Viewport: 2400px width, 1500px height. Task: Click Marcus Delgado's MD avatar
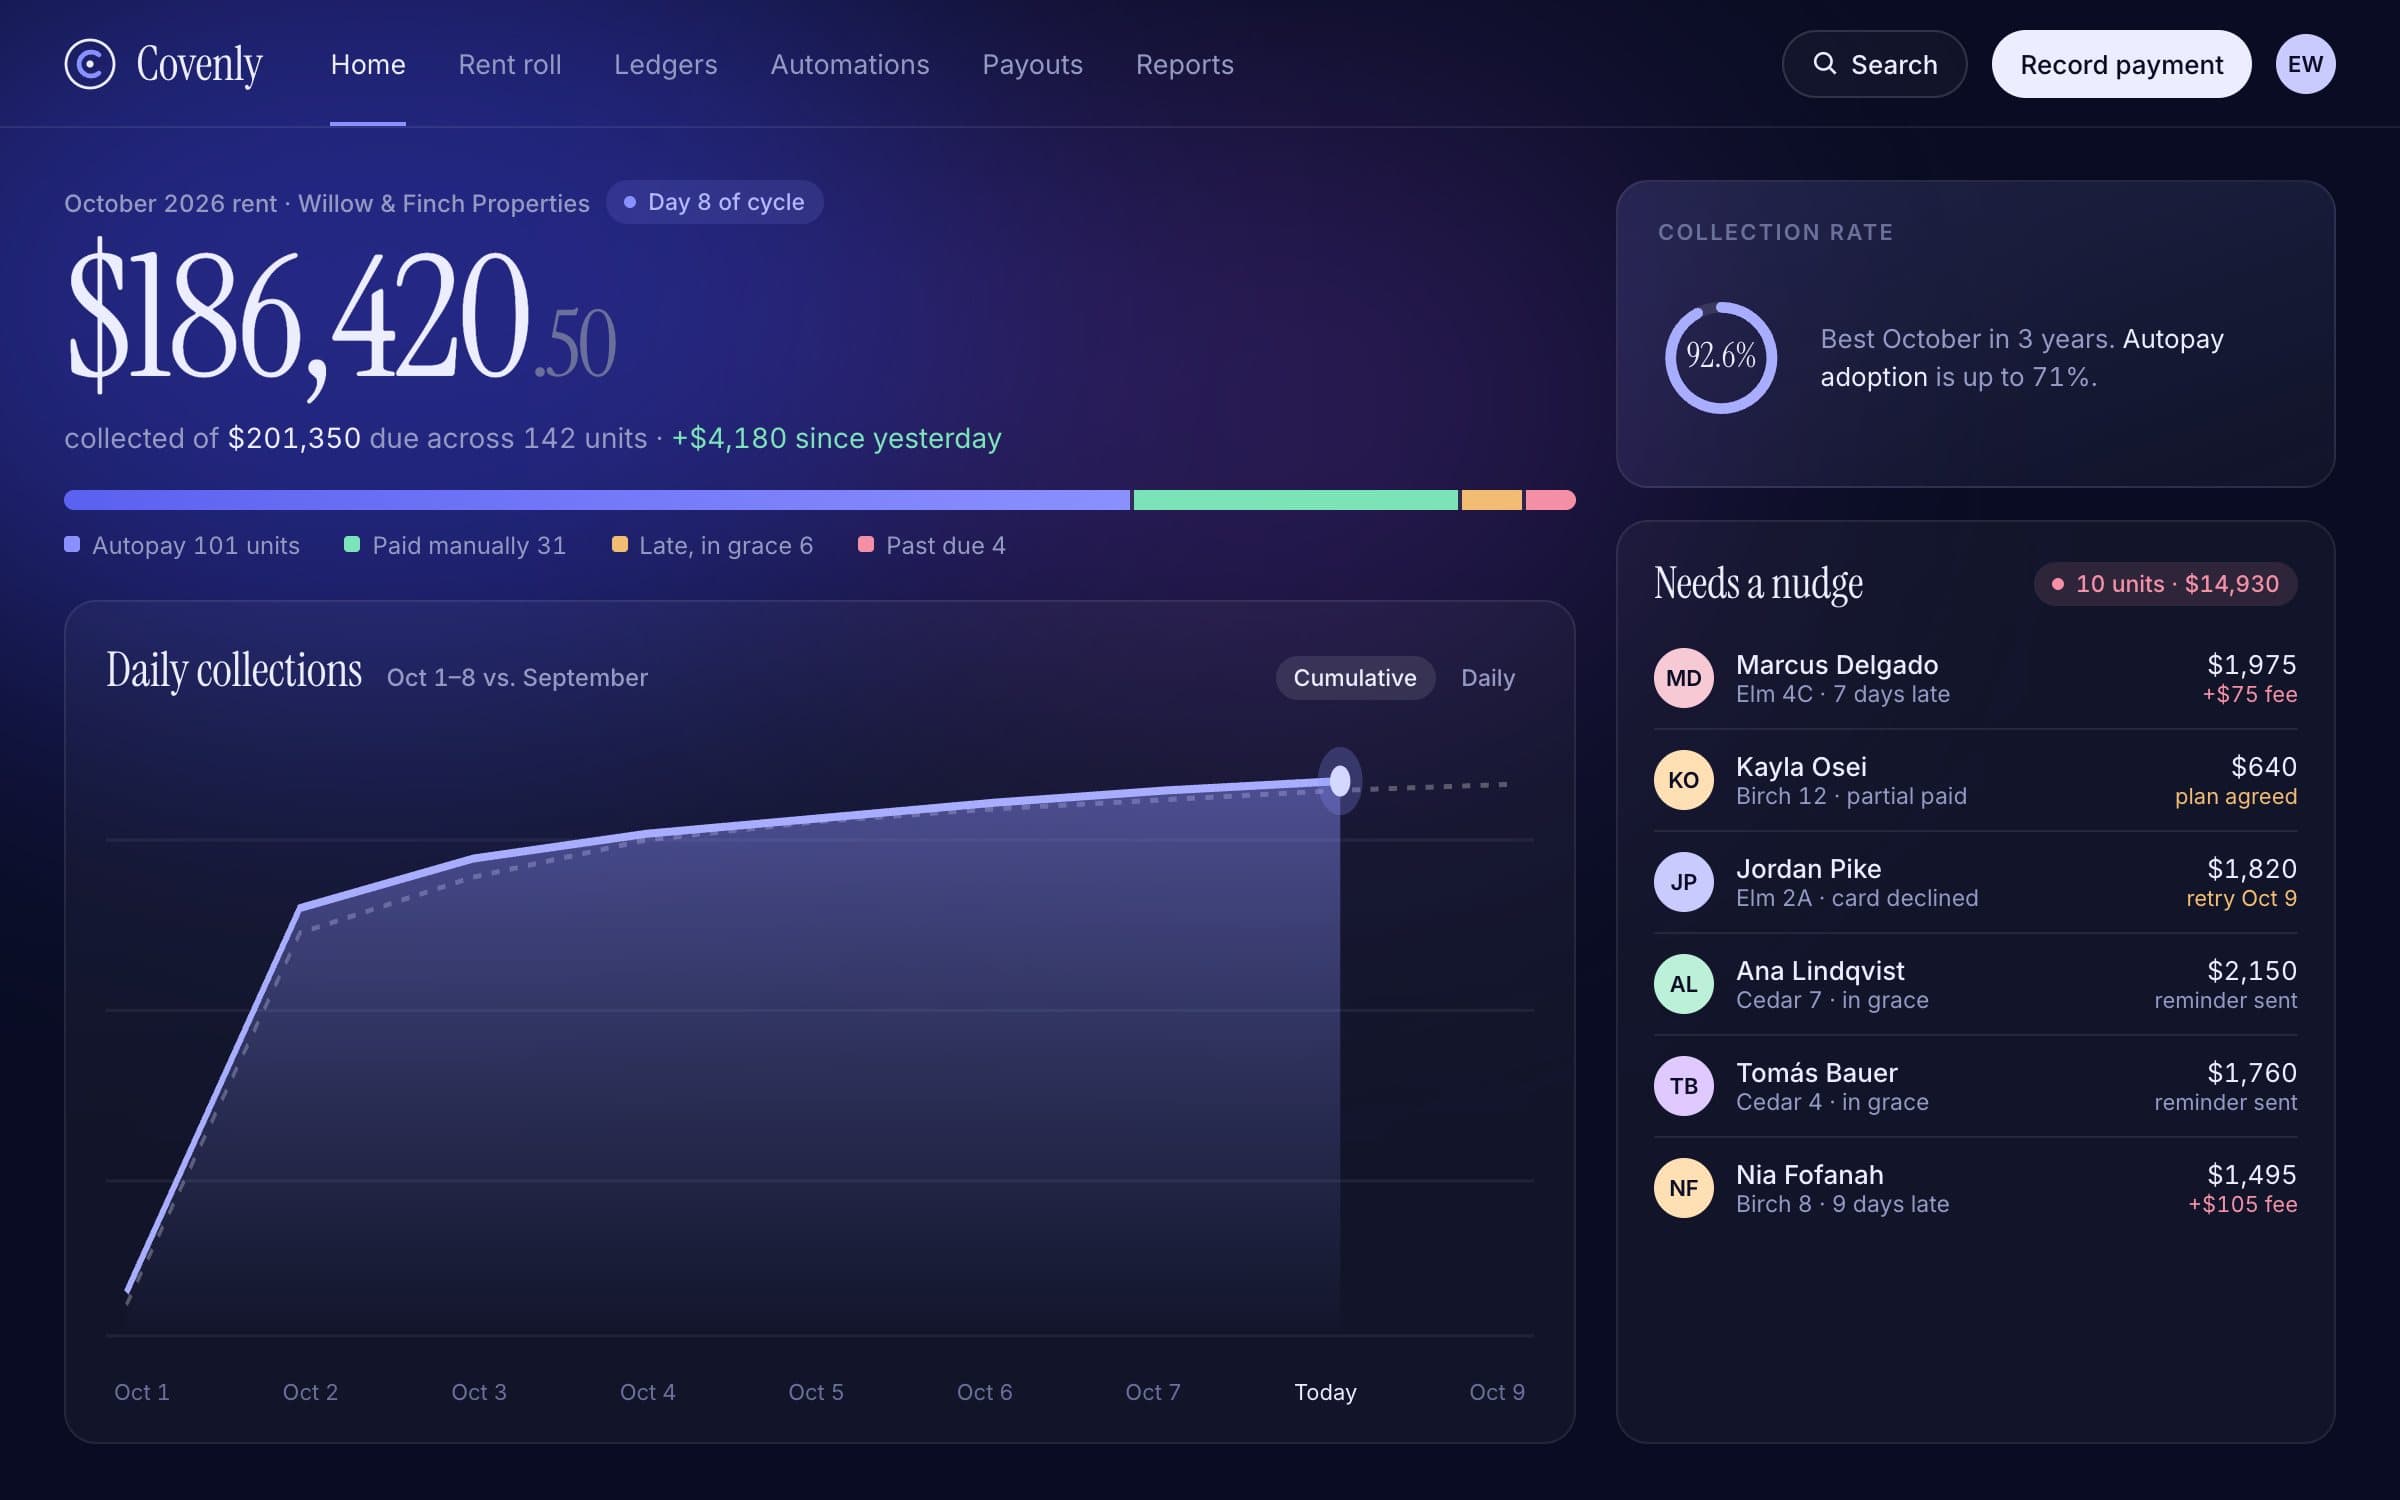tap(1683, 678)
